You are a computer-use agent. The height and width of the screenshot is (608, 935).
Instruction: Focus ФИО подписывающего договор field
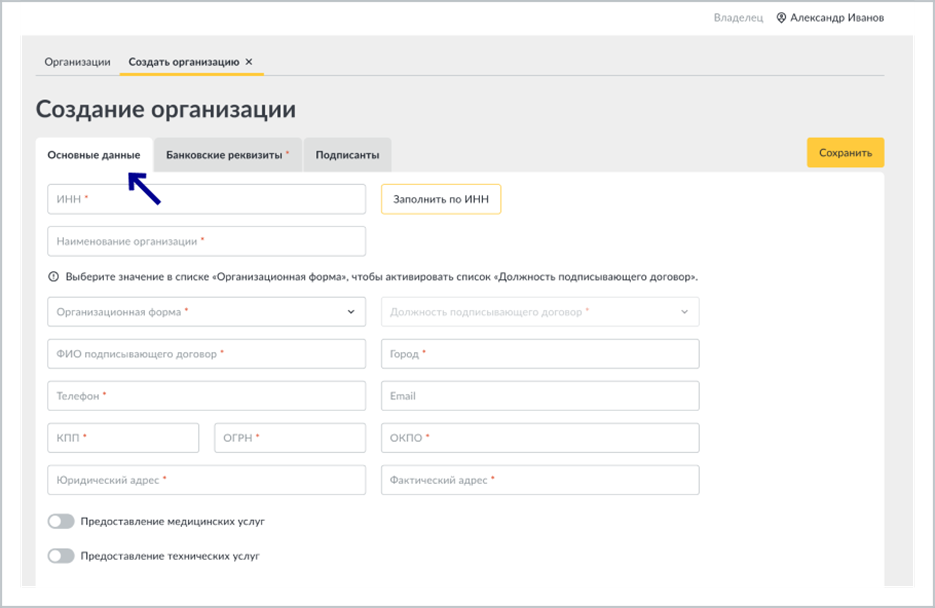pos(206,354)
